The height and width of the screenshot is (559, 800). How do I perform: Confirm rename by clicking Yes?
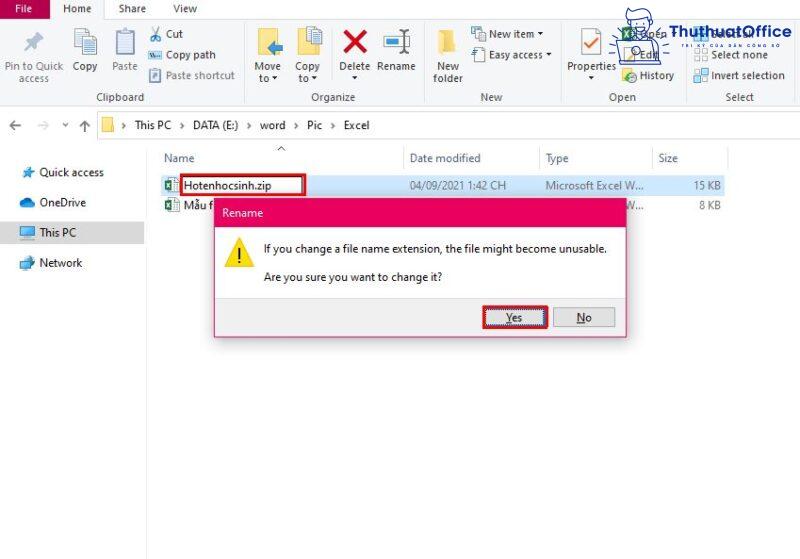[515, 317]
